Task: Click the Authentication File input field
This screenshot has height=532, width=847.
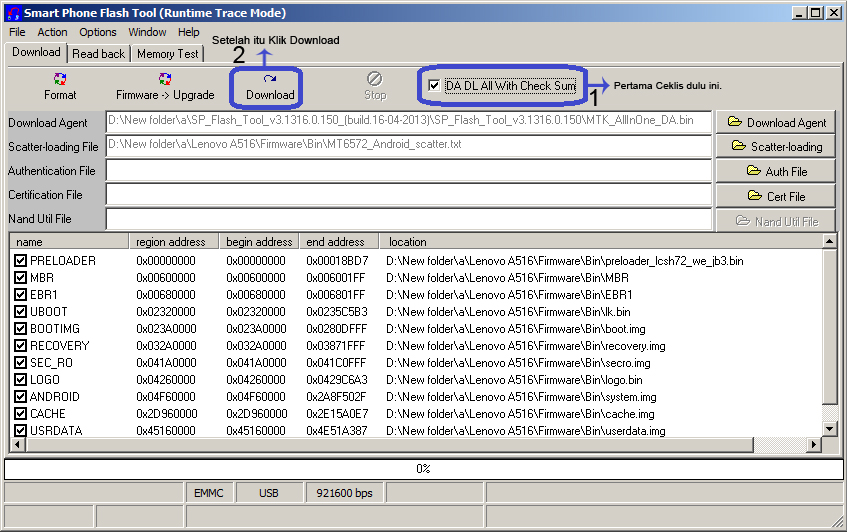Action: click(409, 171)
